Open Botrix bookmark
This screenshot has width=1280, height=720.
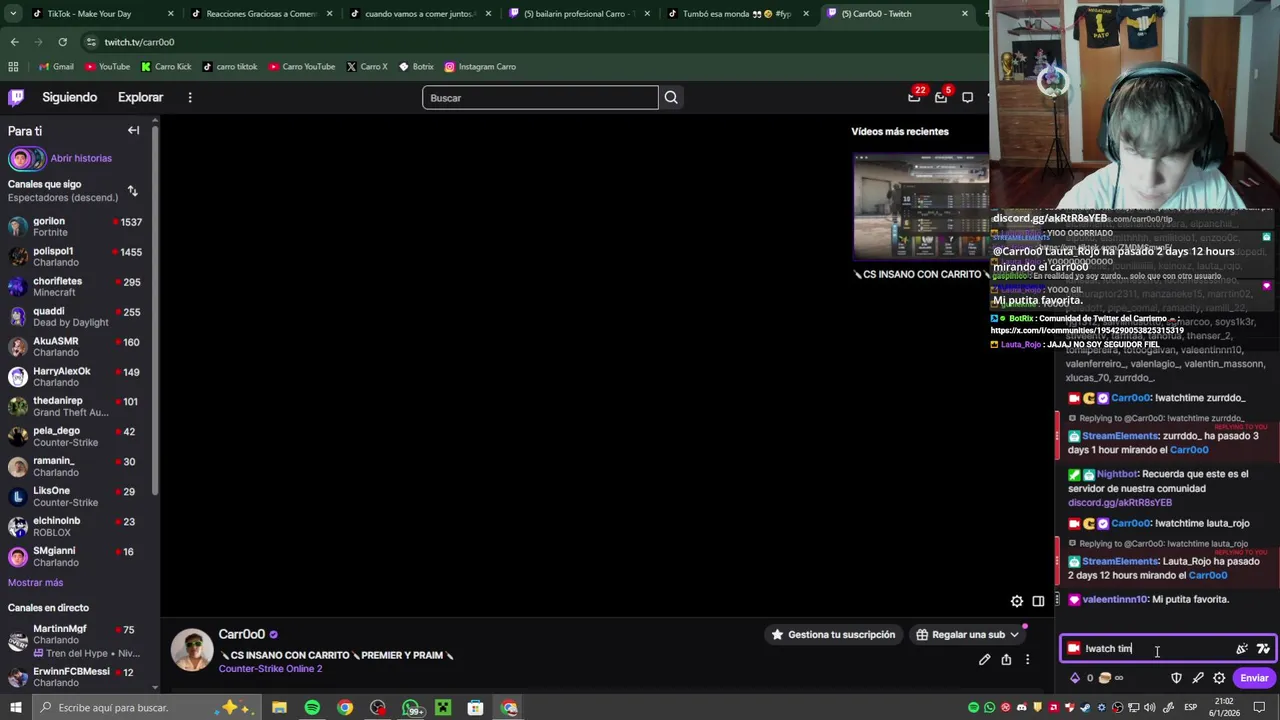click(416, 67)
